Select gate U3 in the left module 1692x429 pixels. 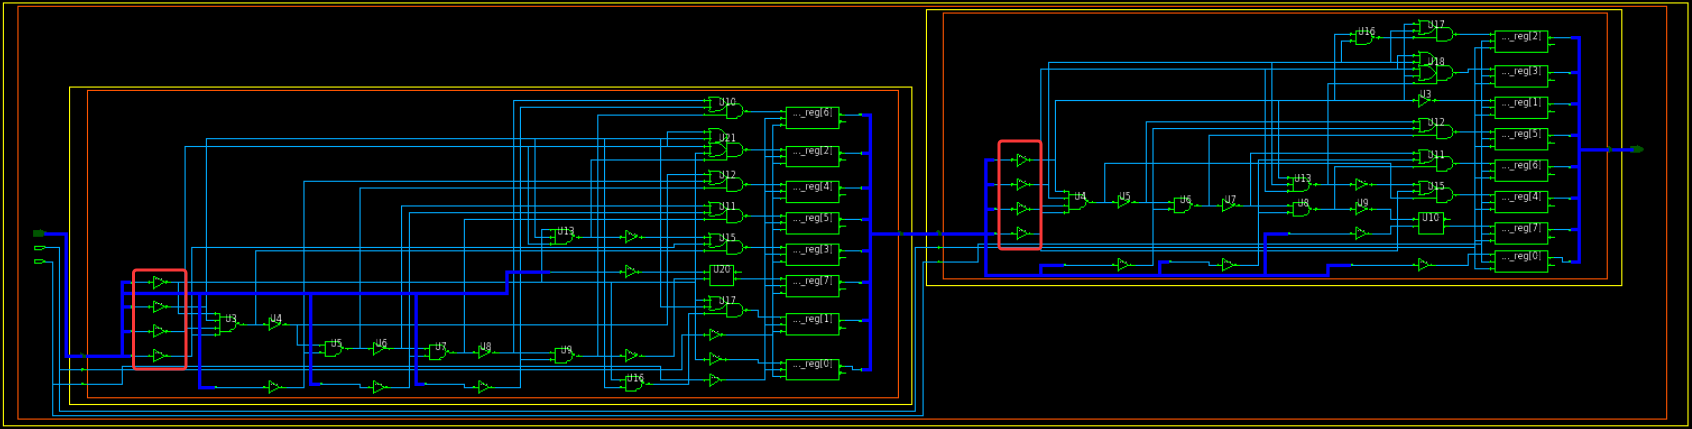[227, 323]
